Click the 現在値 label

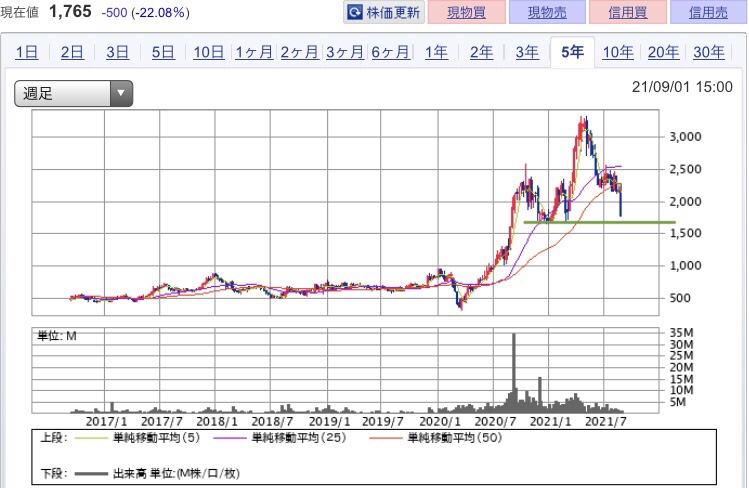click(20, 12)
